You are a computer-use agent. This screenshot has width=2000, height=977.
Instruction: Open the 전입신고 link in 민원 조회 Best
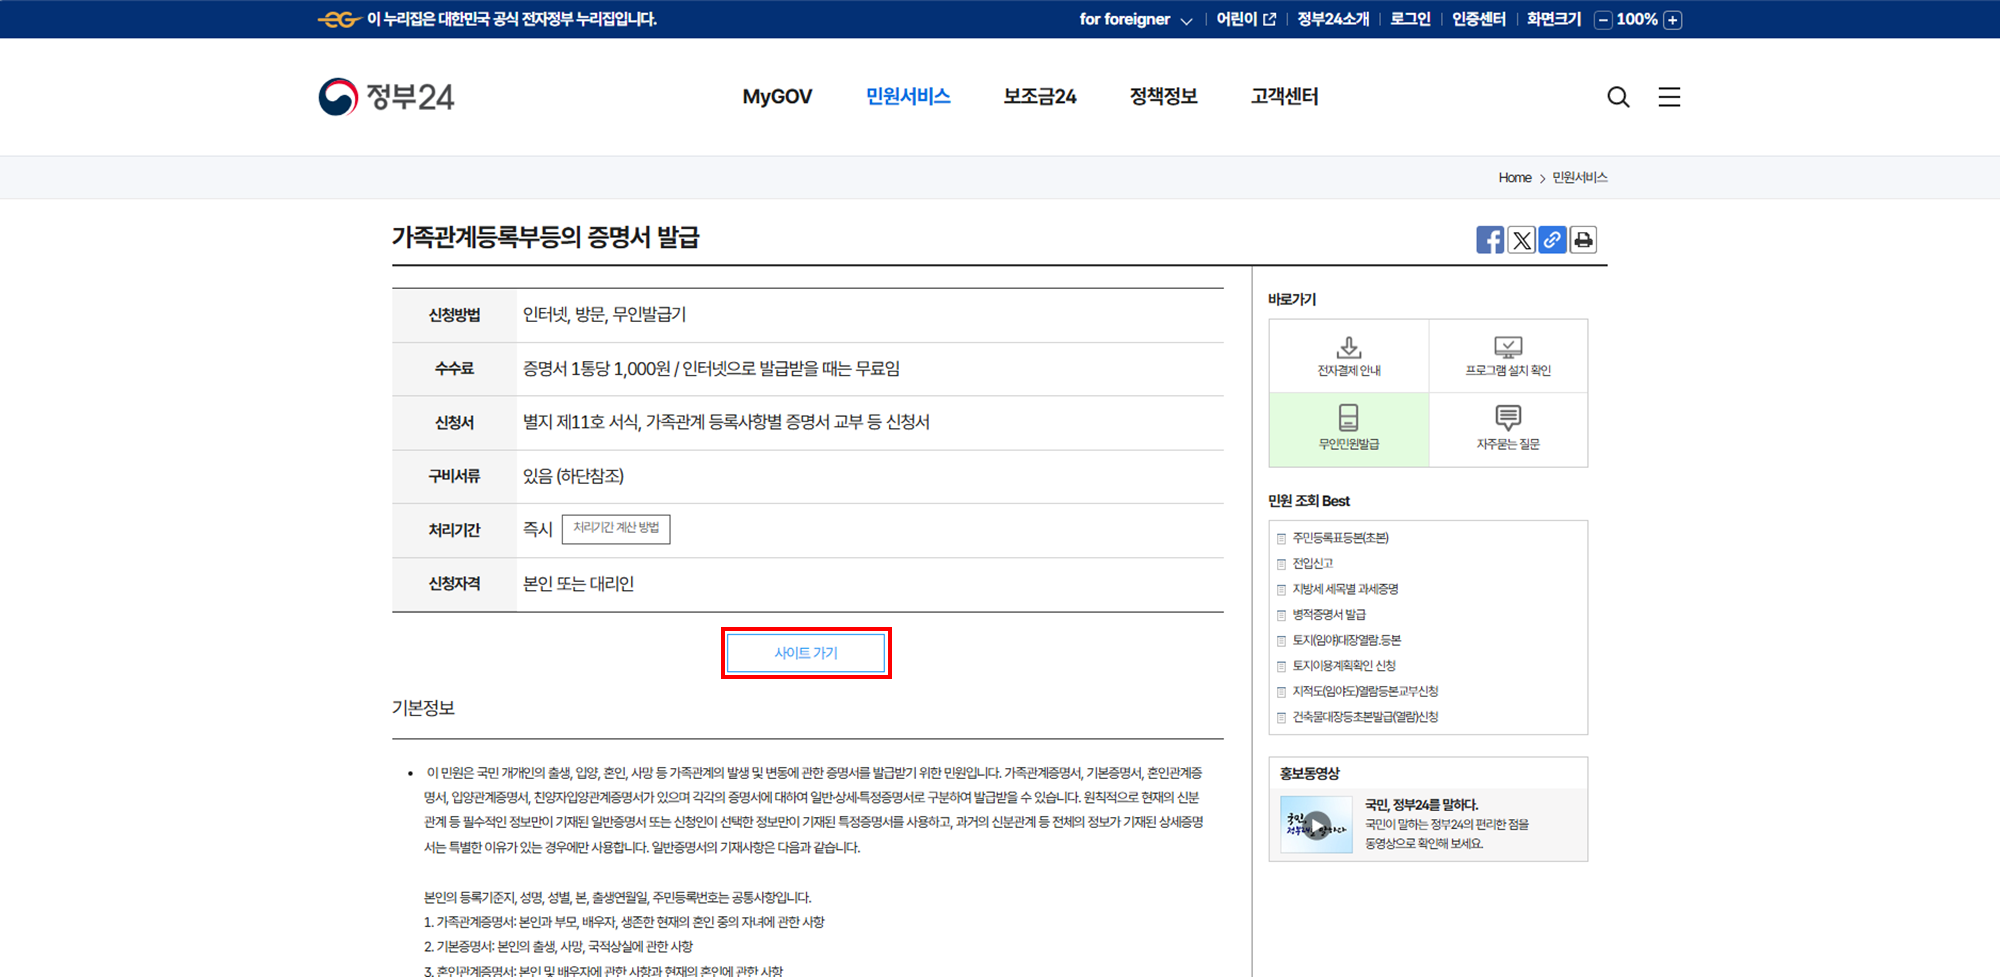tap(1313, 563)
